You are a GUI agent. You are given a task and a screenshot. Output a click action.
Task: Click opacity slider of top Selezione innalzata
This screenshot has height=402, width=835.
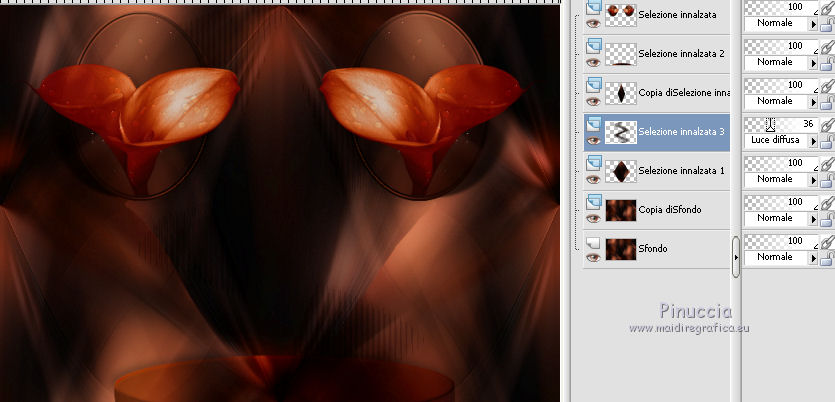(781, 7)
